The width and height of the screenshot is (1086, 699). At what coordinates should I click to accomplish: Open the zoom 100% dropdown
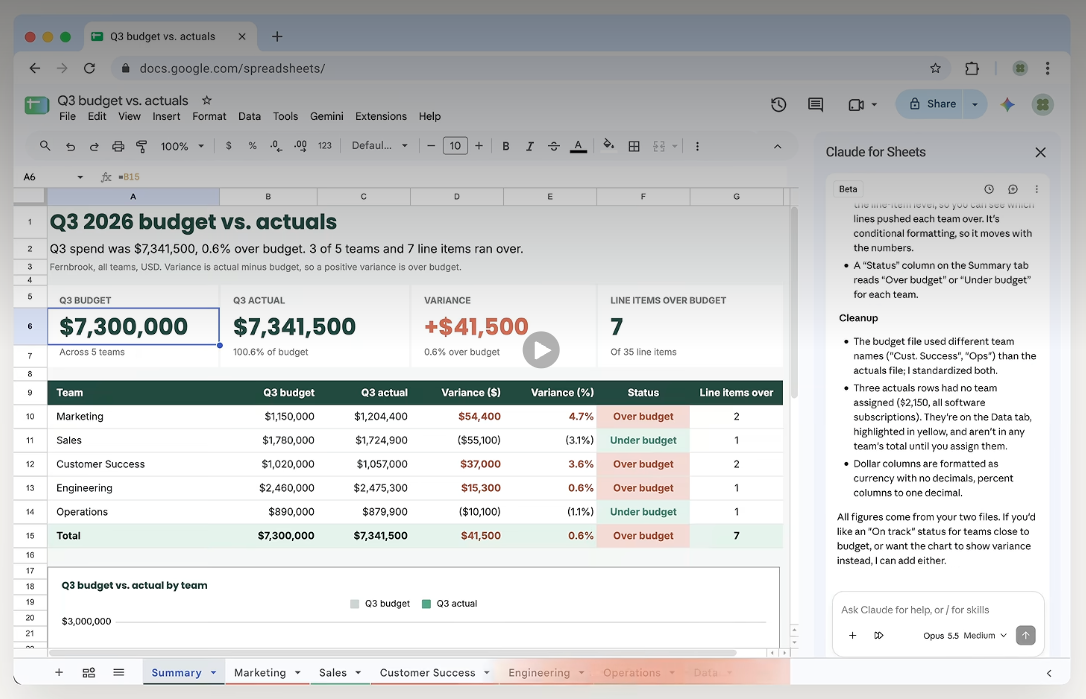pos(183,146)
